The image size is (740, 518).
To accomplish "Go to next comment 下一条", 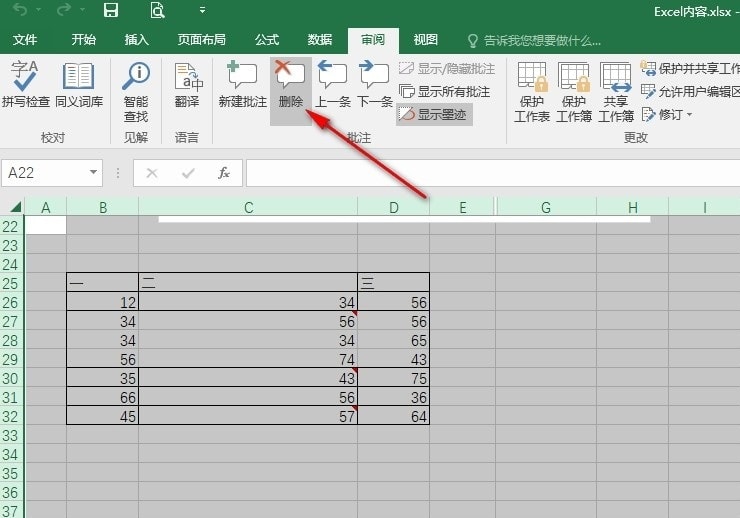I will click(374, 84).
